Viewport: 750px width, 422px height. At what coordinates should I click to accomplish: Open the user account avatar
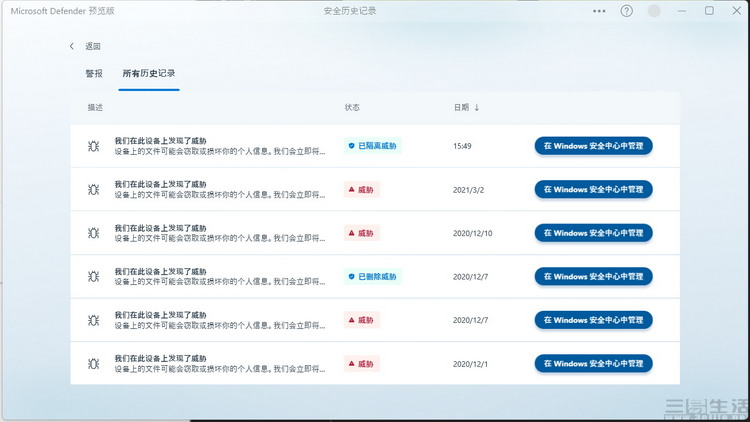pyautogui.click(x=654, y=11)
